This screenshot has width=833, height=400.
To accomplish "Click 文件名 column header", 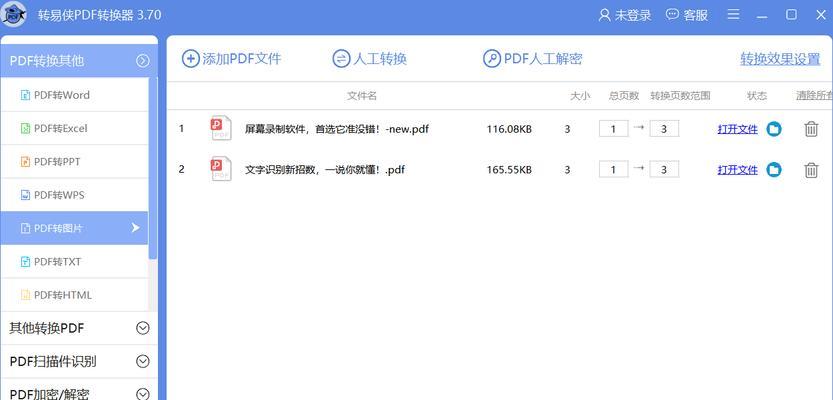I will pyautogui.click(x=362, y=96).
